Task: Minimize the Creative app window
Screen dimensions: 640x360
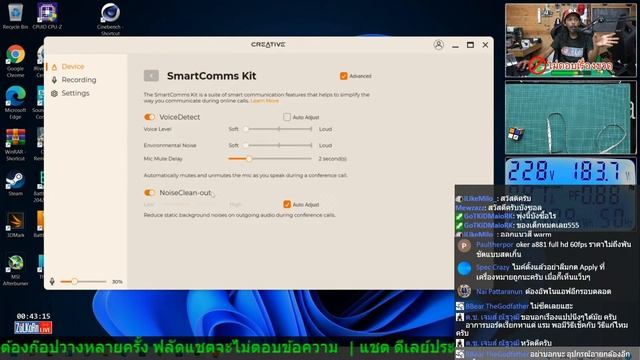Action: coord(455,46)
